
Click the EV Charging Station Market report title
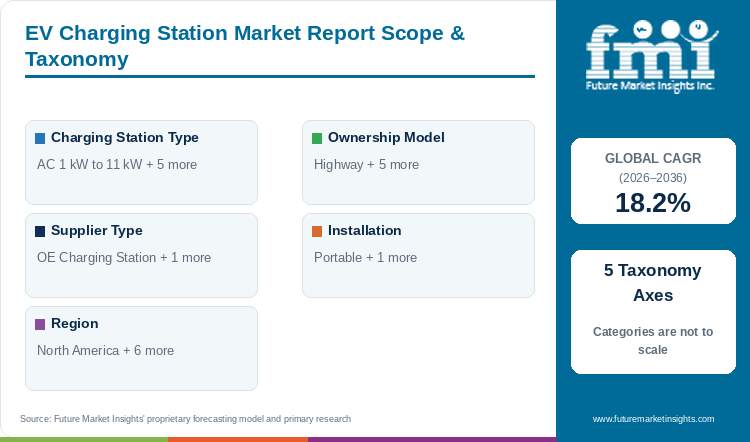(245, 46)
